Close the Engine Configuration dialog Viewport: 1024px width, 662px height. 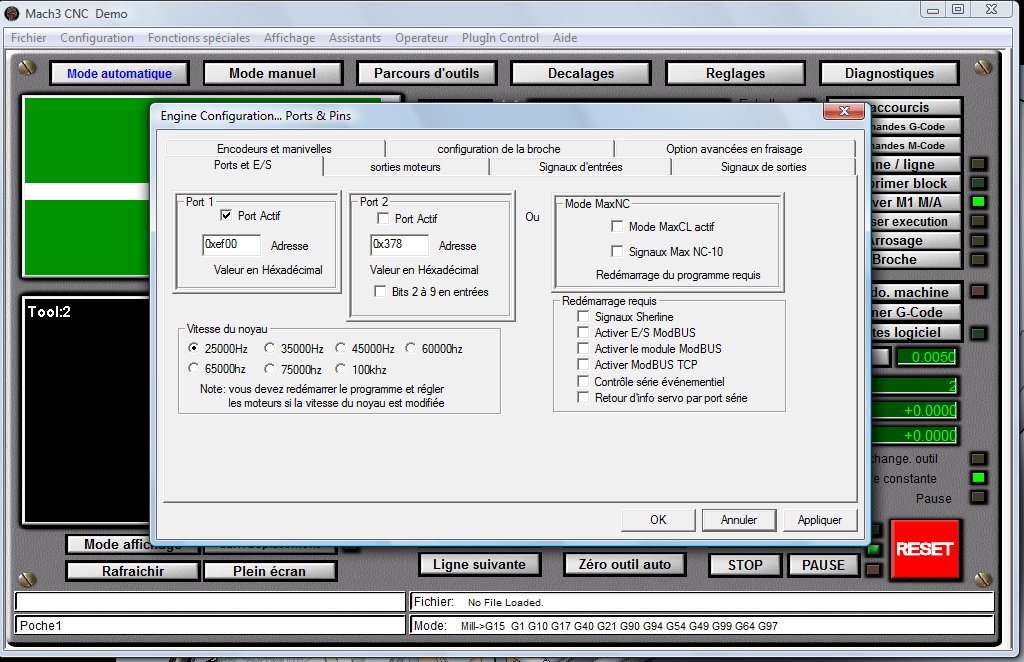point(844,111)
